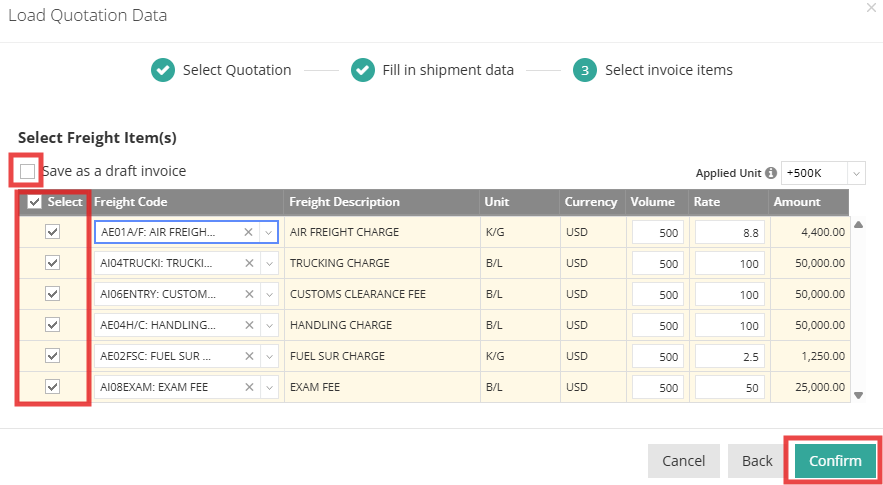Clear the FUEL SUR freight code
883x485 pixels.
(249, 356)
